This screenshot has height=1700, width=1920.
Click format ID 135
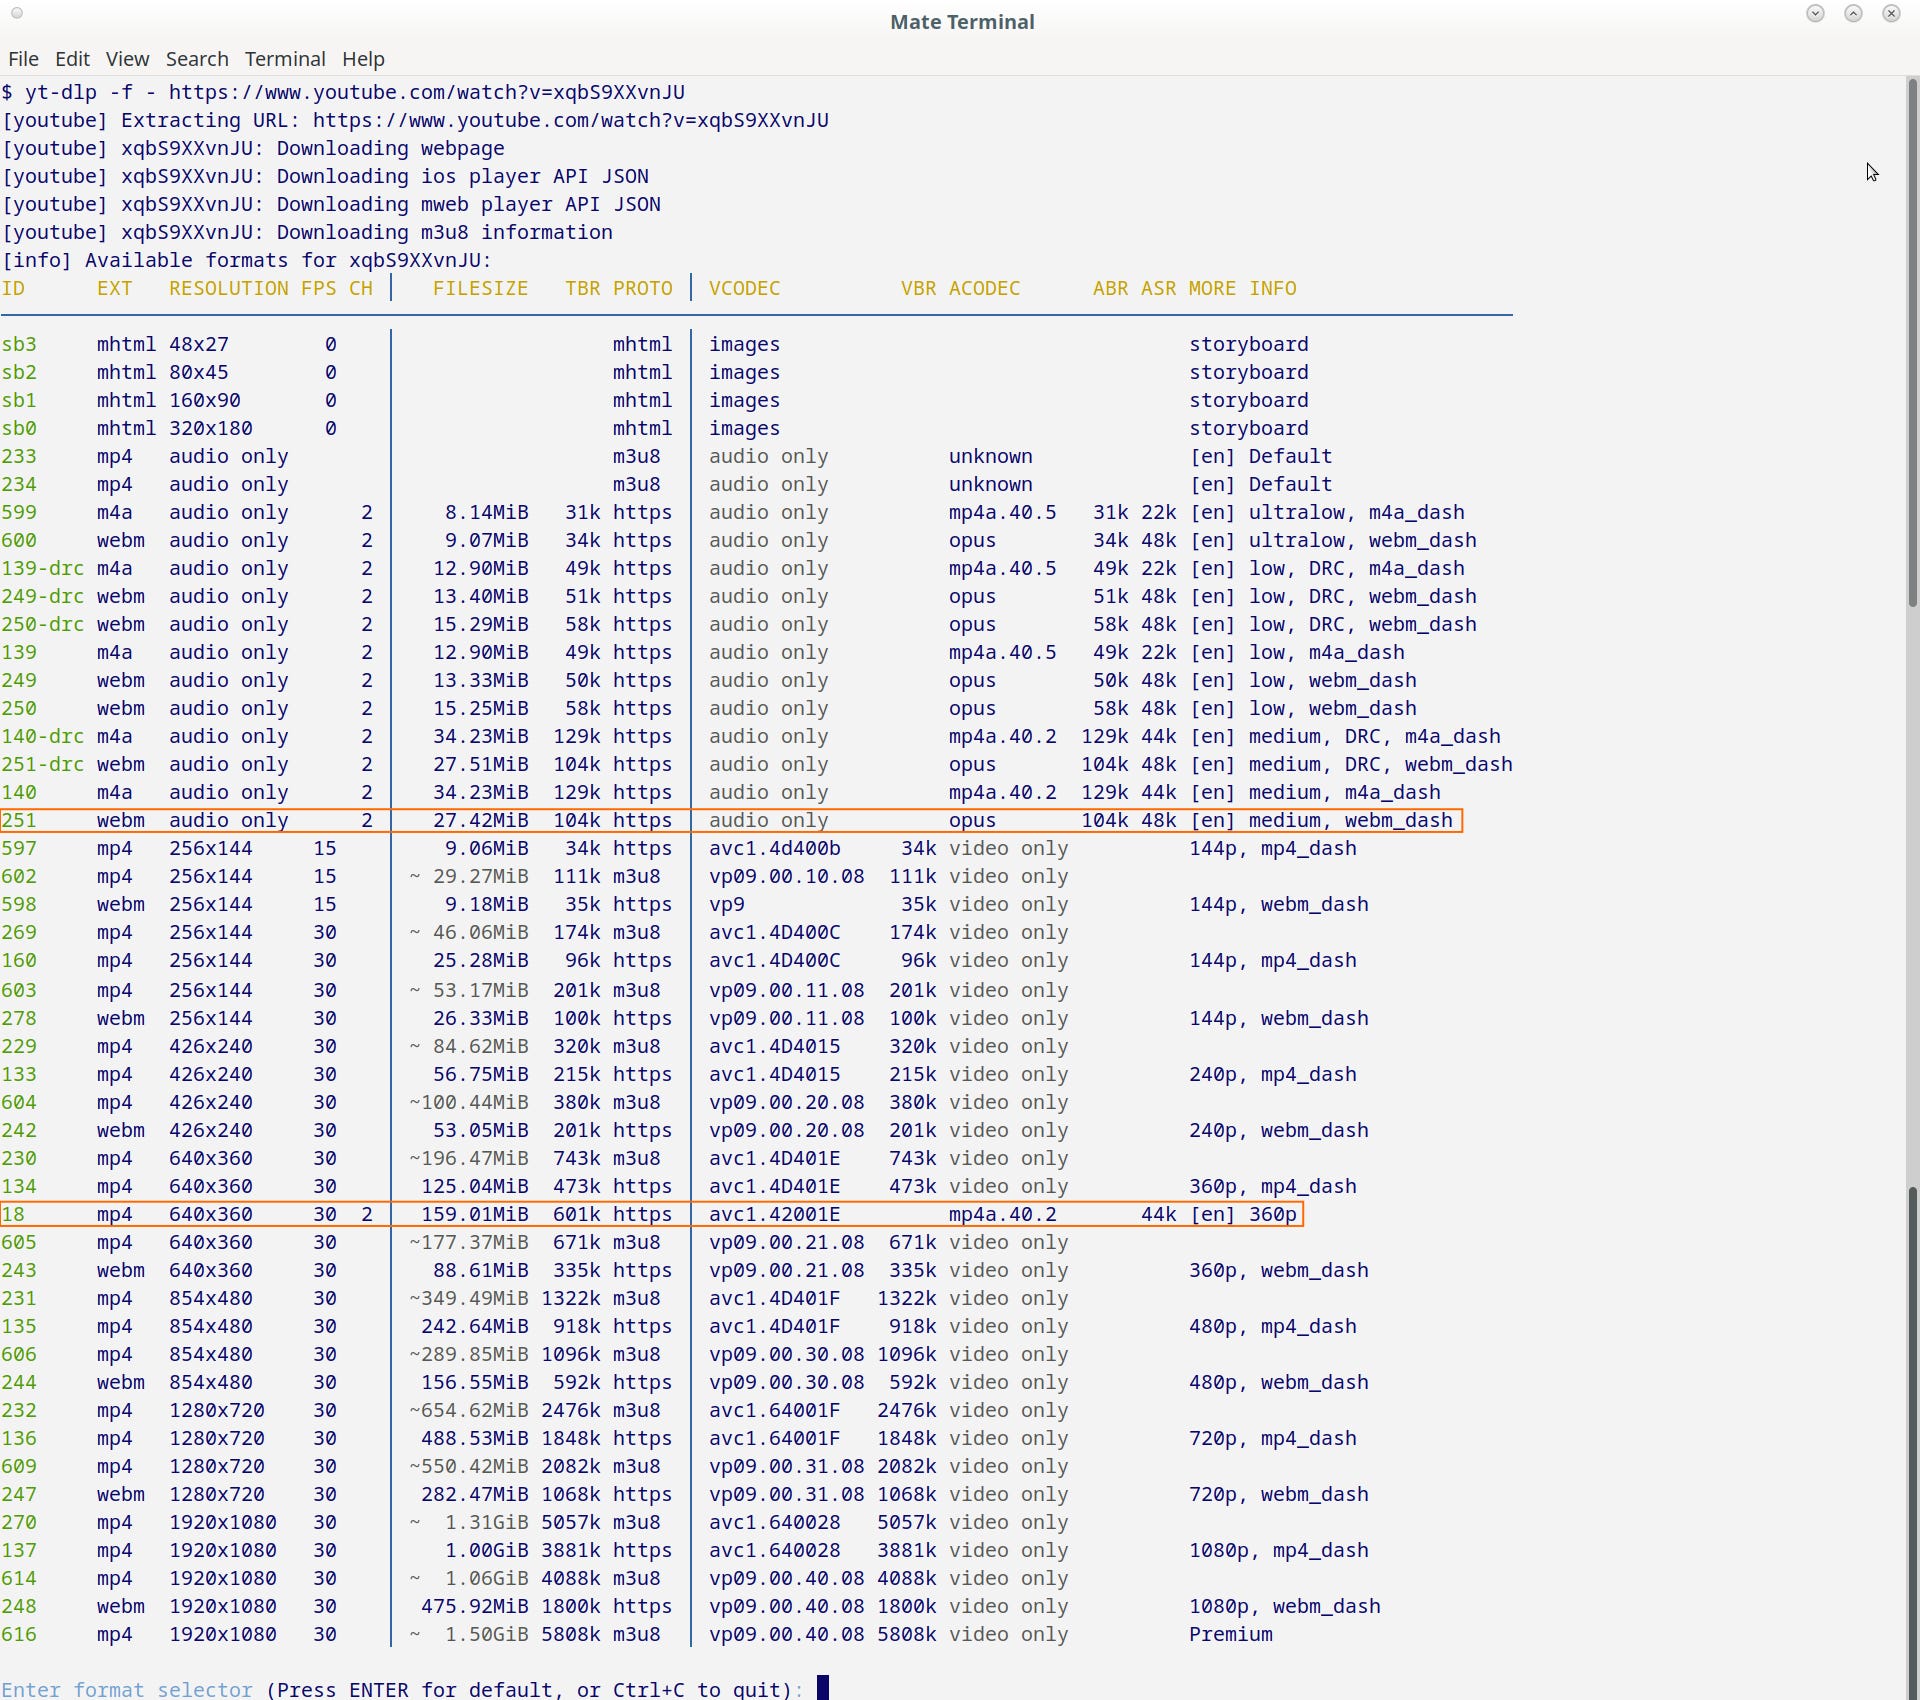click(19, 1326)
